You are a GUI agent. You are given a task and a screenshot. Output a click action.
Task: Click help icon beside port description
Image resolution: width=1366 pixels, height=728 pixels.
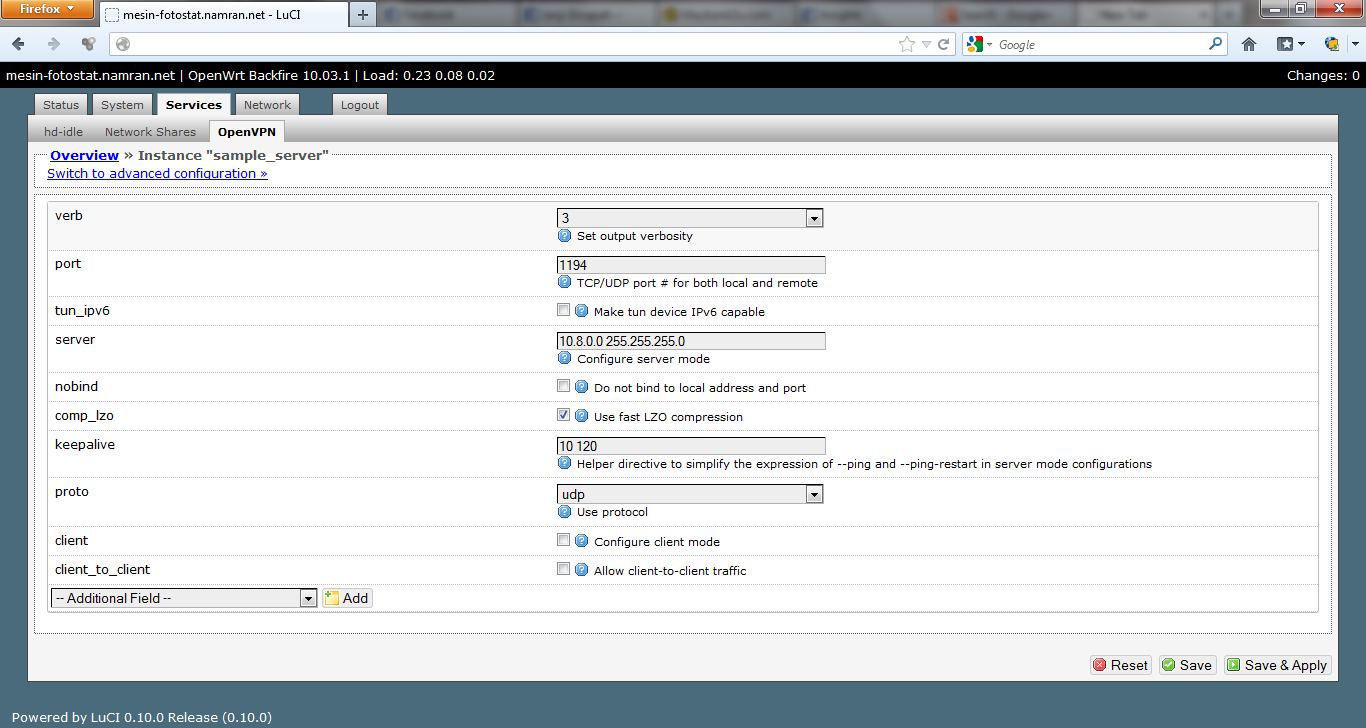pyautogui.click(x=564, y=283)
